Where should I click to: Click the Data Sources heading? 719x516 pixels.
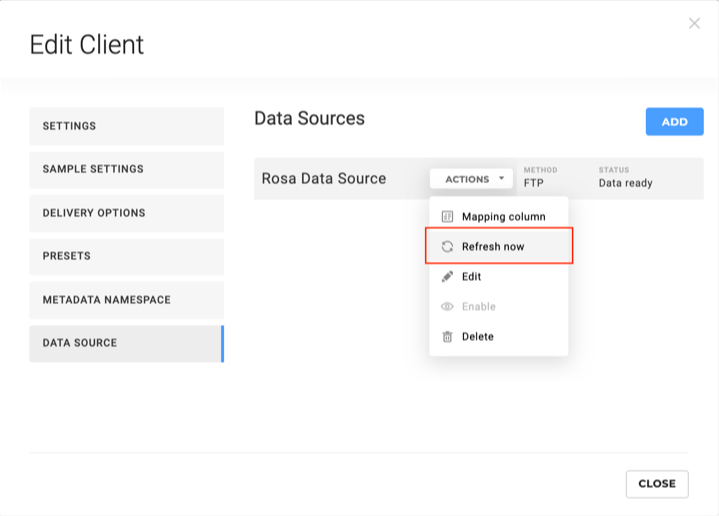(309, 118)
